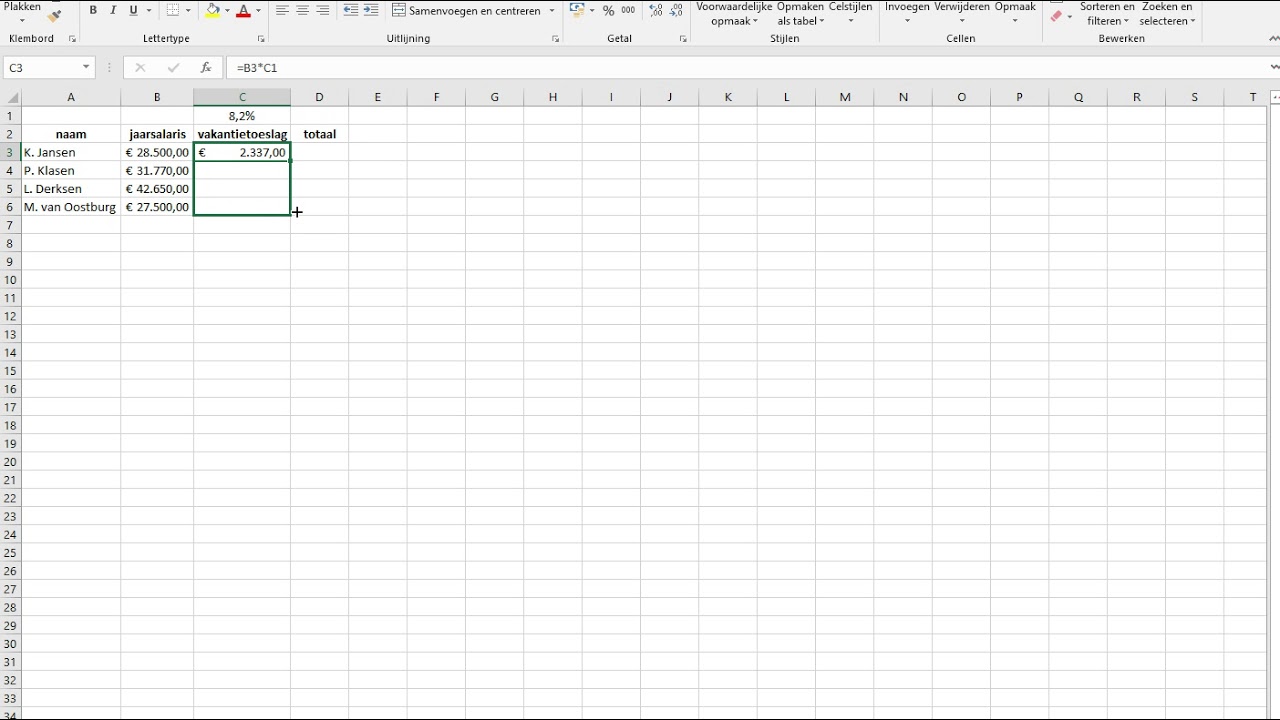Image resolution: width=1280 pixels, height=720 pixels.
Task: Open Opmaken als tabel menu
Action: (800, 13)
